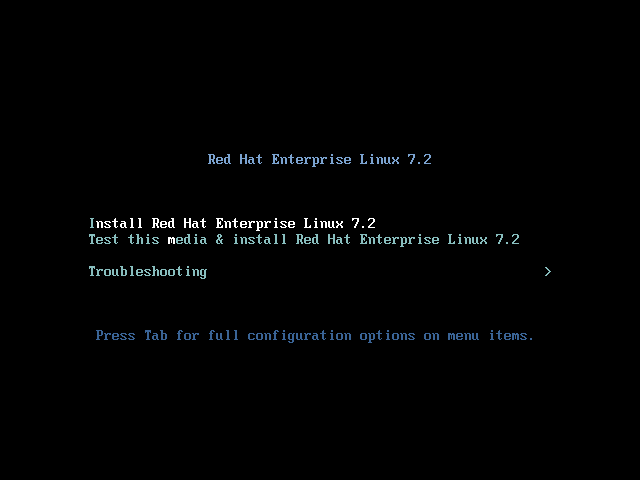Click 7.2 in the heading title

420,159
